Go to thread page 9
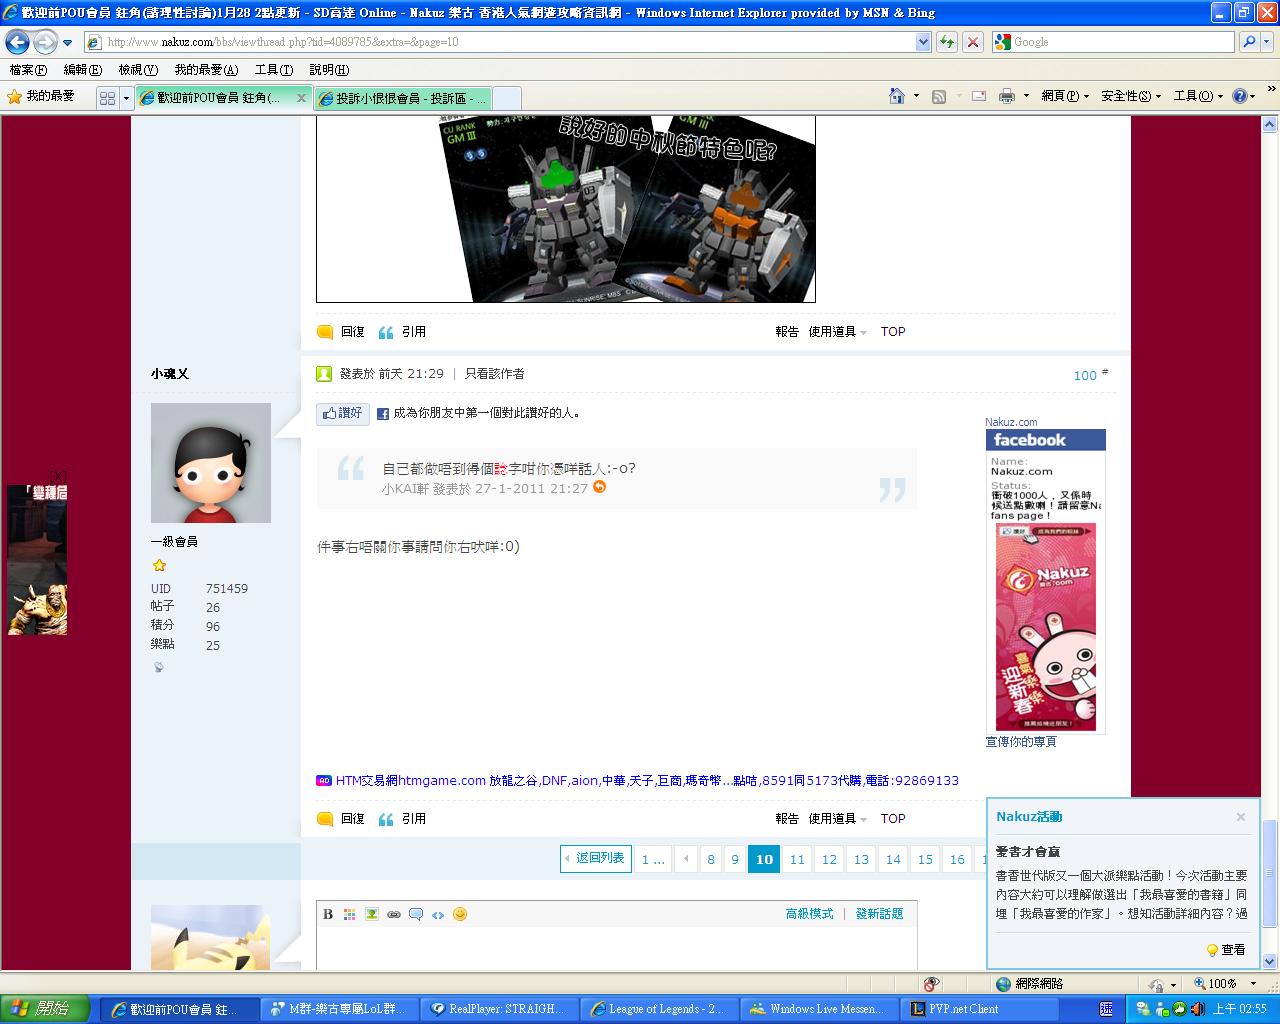Screen dimensions: 1280x1024 pos(735,860)
